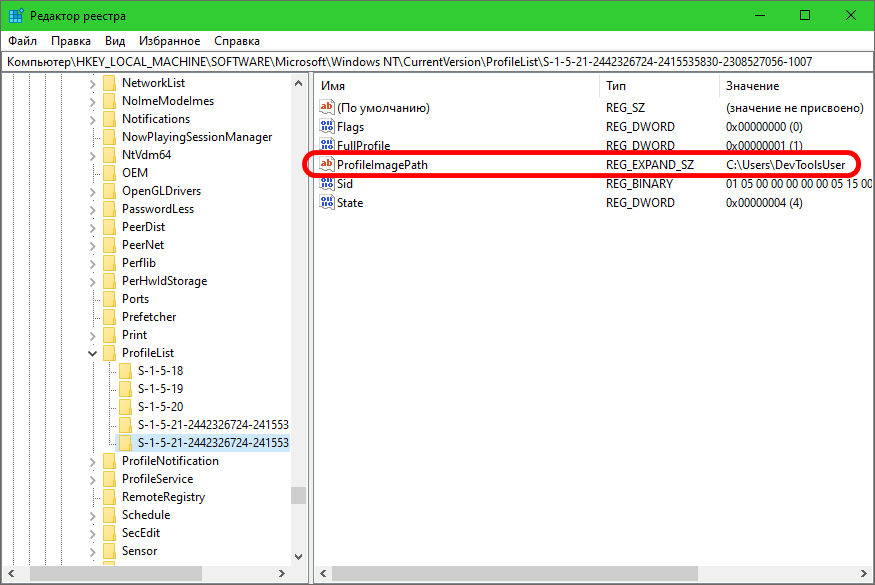Click the values pane horizontal scrollbar thumb
The width and height of the screenshot is (875, 585).
point(515,573)
